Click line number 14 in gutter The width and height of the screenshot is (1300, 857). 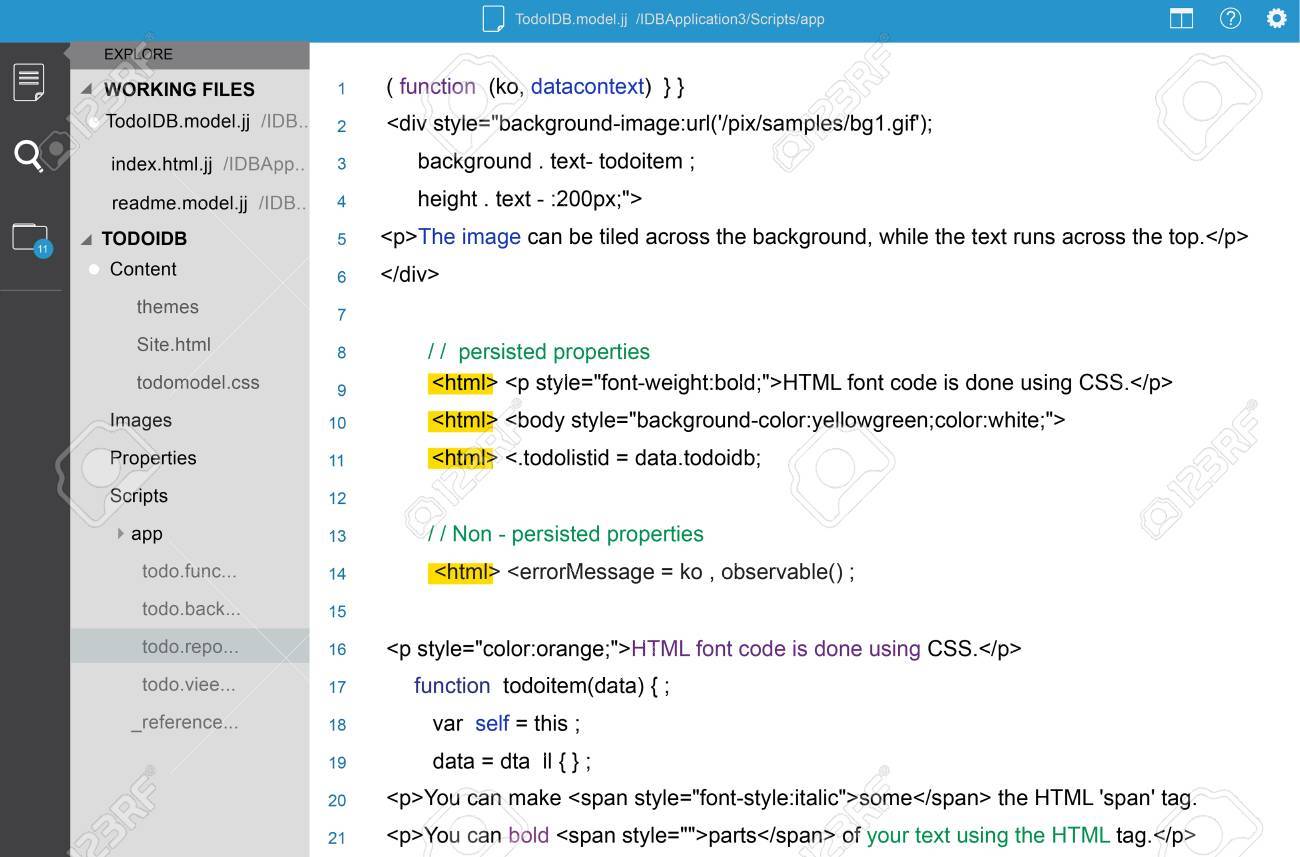337,574
